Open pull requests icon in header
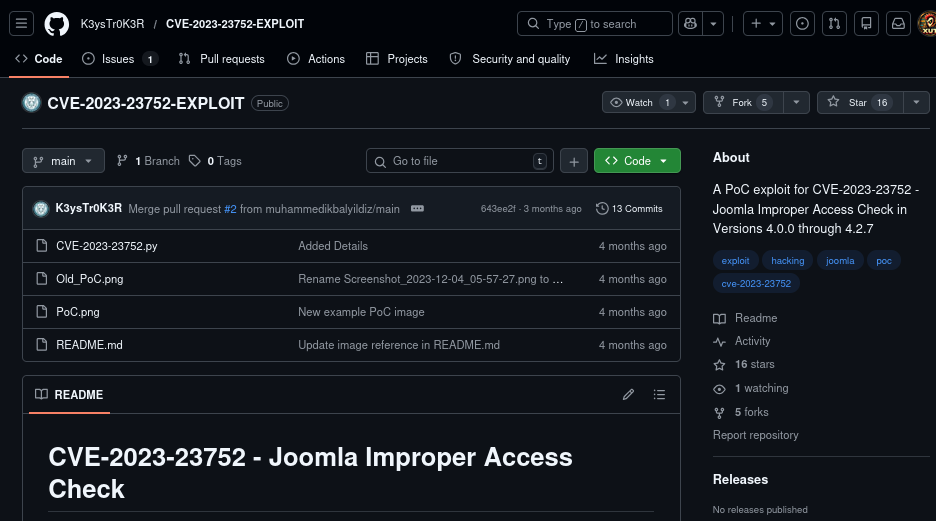 835,24
